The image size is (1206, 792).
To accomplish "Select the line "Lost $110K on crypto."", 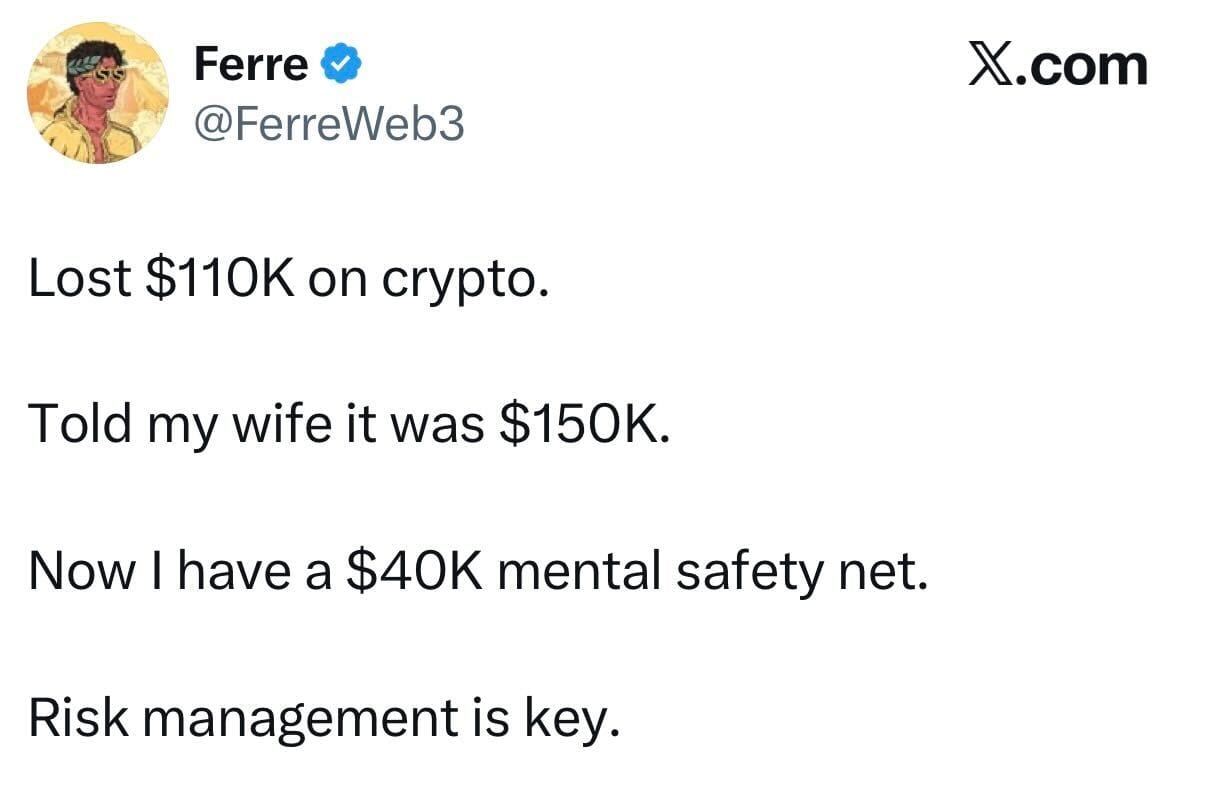I will pyautogui.click(x=288, y=282).
